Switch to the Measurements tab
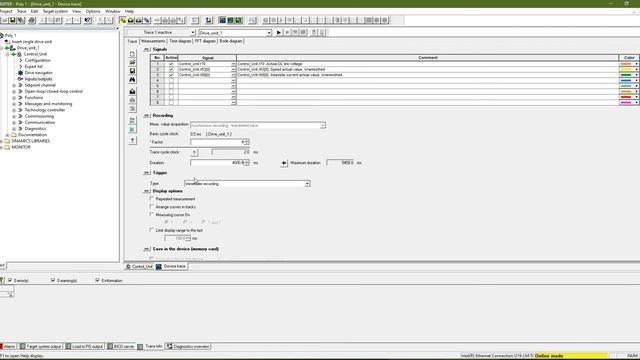Image resolution: width=640 pixels, height=360 pixels. [153, 41]
